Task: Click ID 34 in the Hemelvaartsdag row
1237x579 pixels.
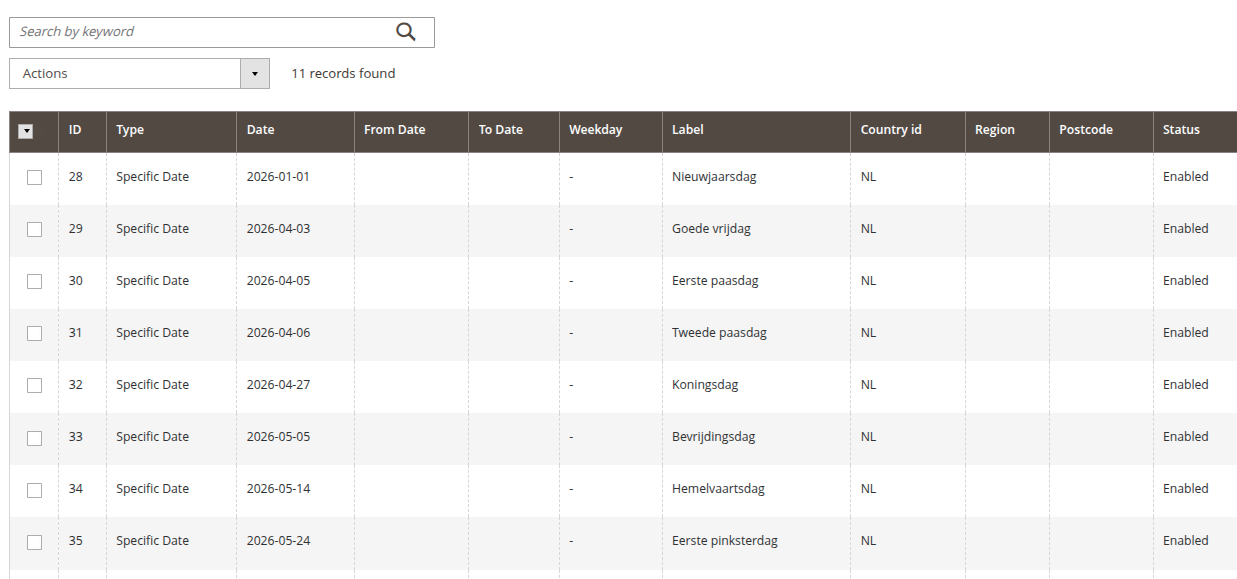Action: (x=76, y=489)
